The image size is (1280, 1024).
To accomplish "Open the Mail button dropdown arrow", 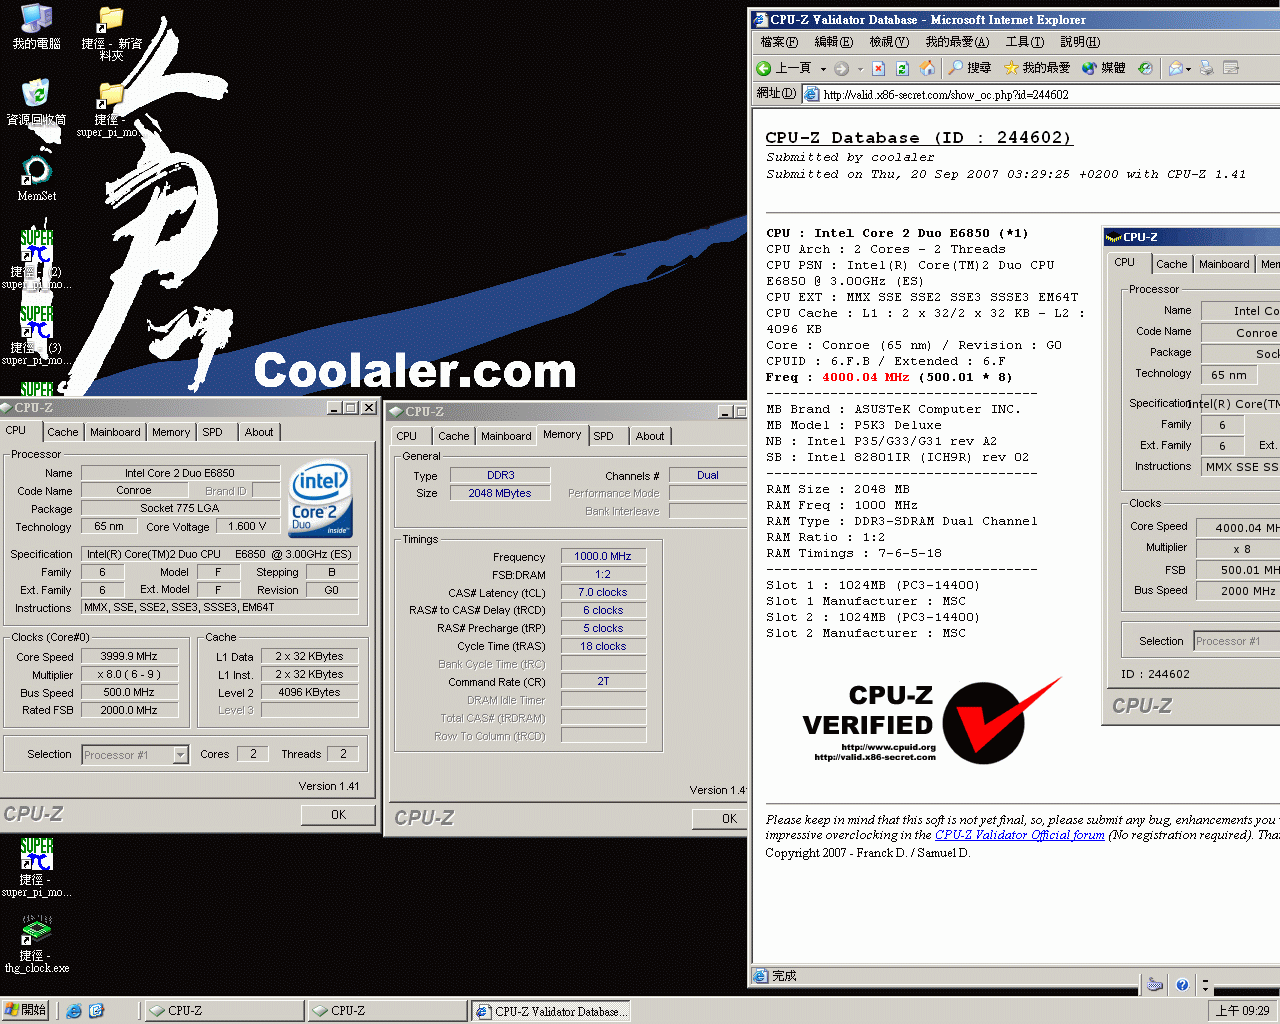I will 1188,69.
